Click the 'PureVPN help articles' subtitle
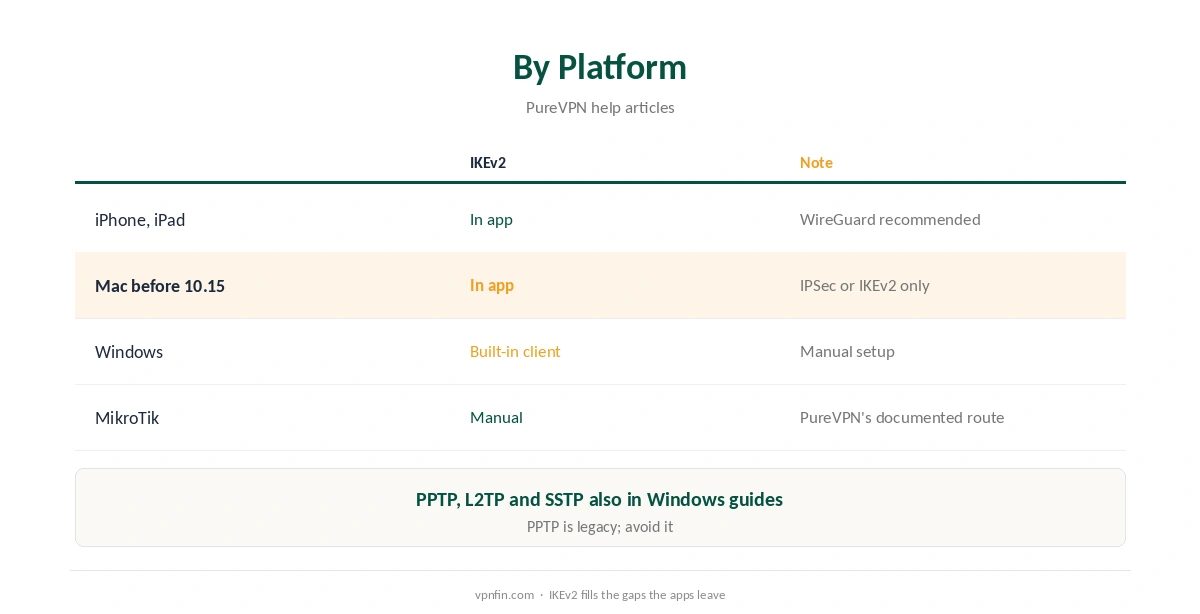This screenshot has height=614, width=1200. (600, 107)
